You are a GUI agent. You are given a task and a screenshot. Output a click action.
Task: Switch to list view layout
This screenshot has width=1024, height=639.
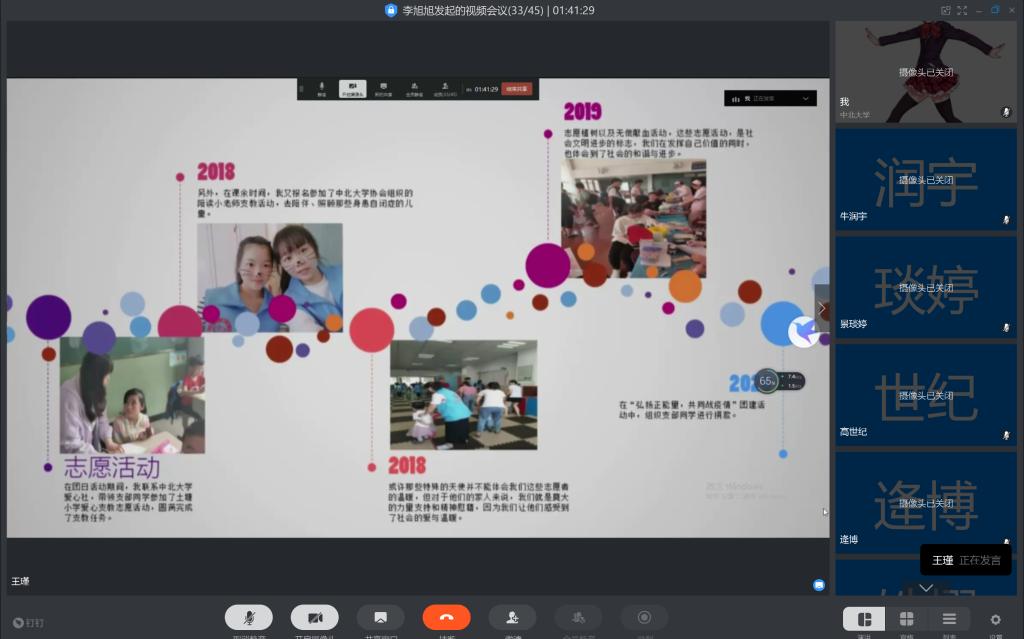pos(949,619)
